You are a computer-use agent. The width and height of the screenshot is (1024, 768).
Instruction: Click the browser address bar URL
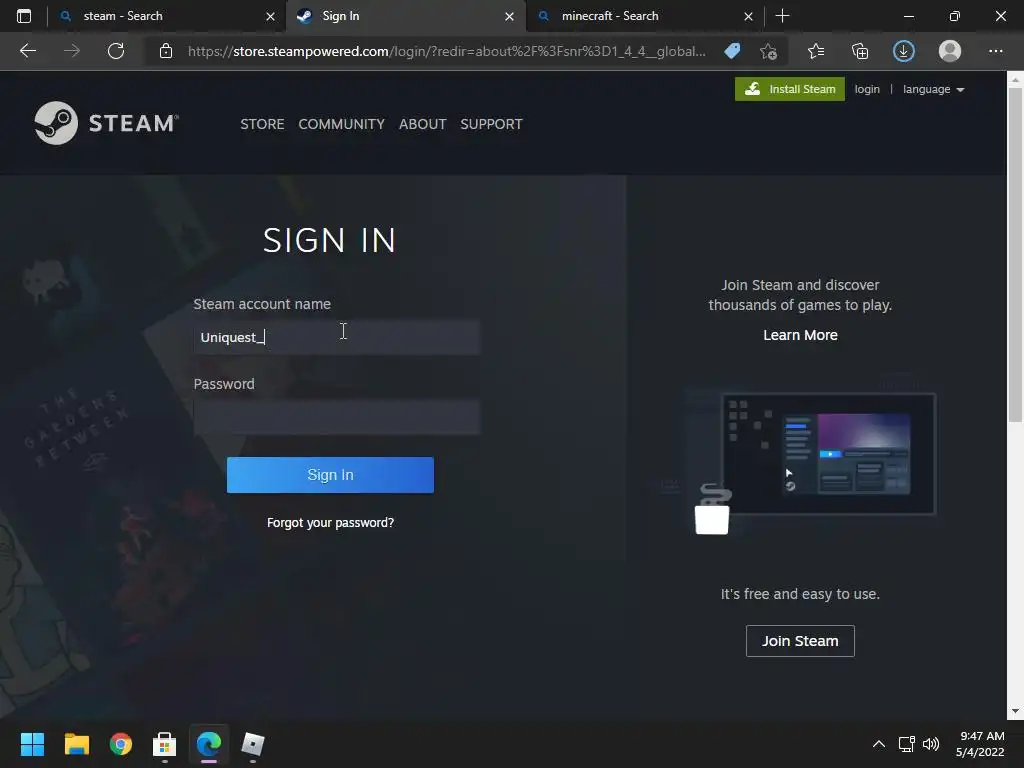(447, 51)
